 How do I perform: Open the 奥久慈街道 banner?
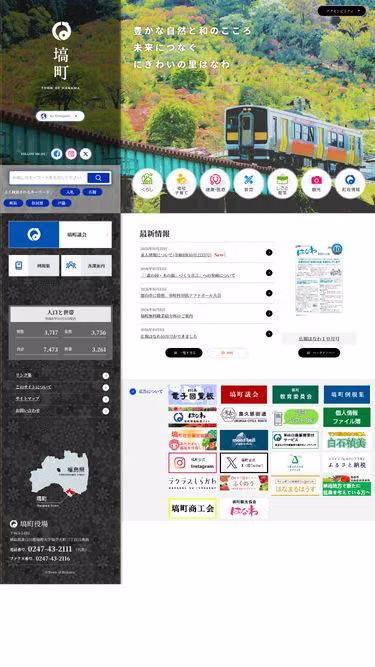[244, 417]
